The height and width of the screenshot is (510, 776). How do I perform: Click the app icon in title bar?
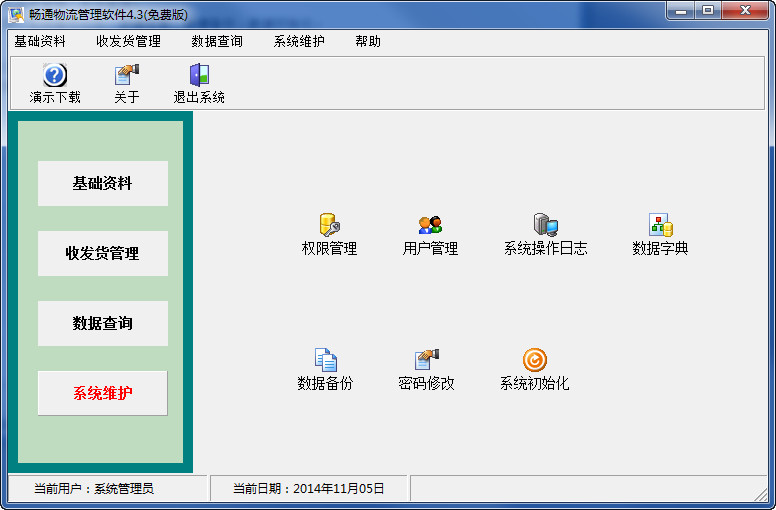click(x=16, y=14)
